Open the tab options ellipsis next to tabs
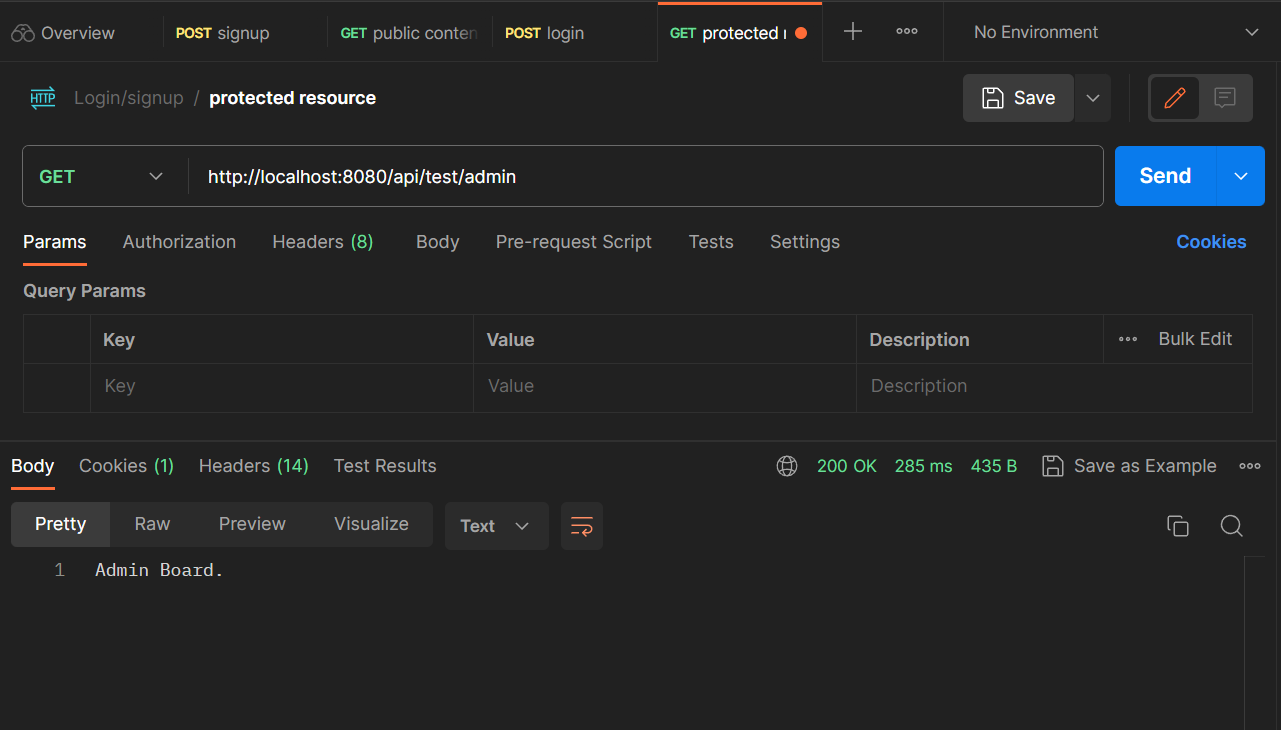 coord(906,31)
